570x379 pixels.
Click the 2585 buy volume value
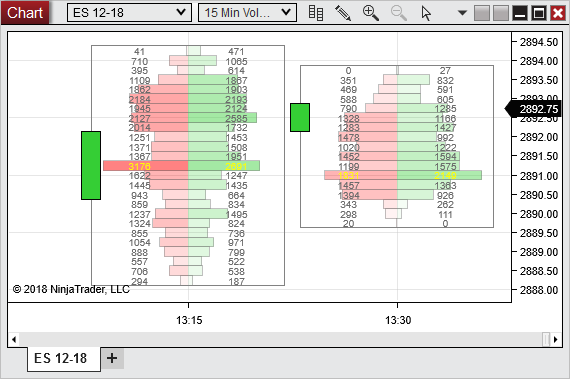click(x=236, y=118)
